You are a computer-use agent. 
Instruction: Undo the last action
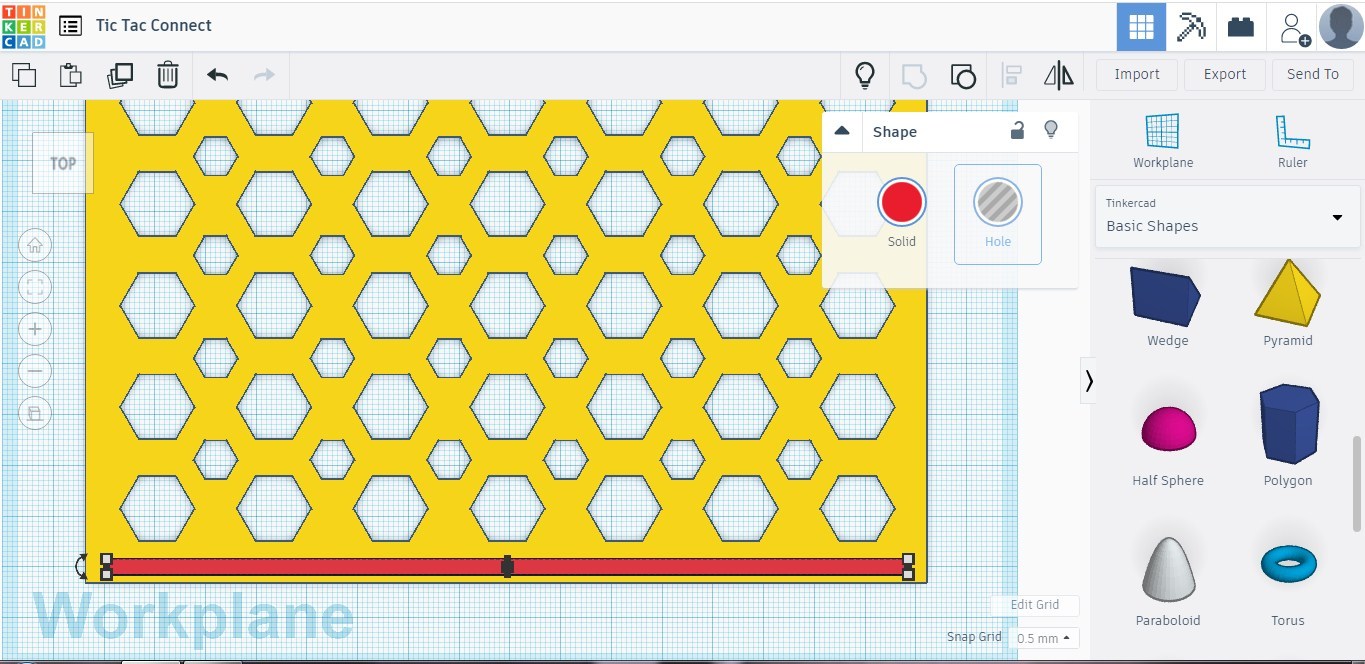coord(217,75)
